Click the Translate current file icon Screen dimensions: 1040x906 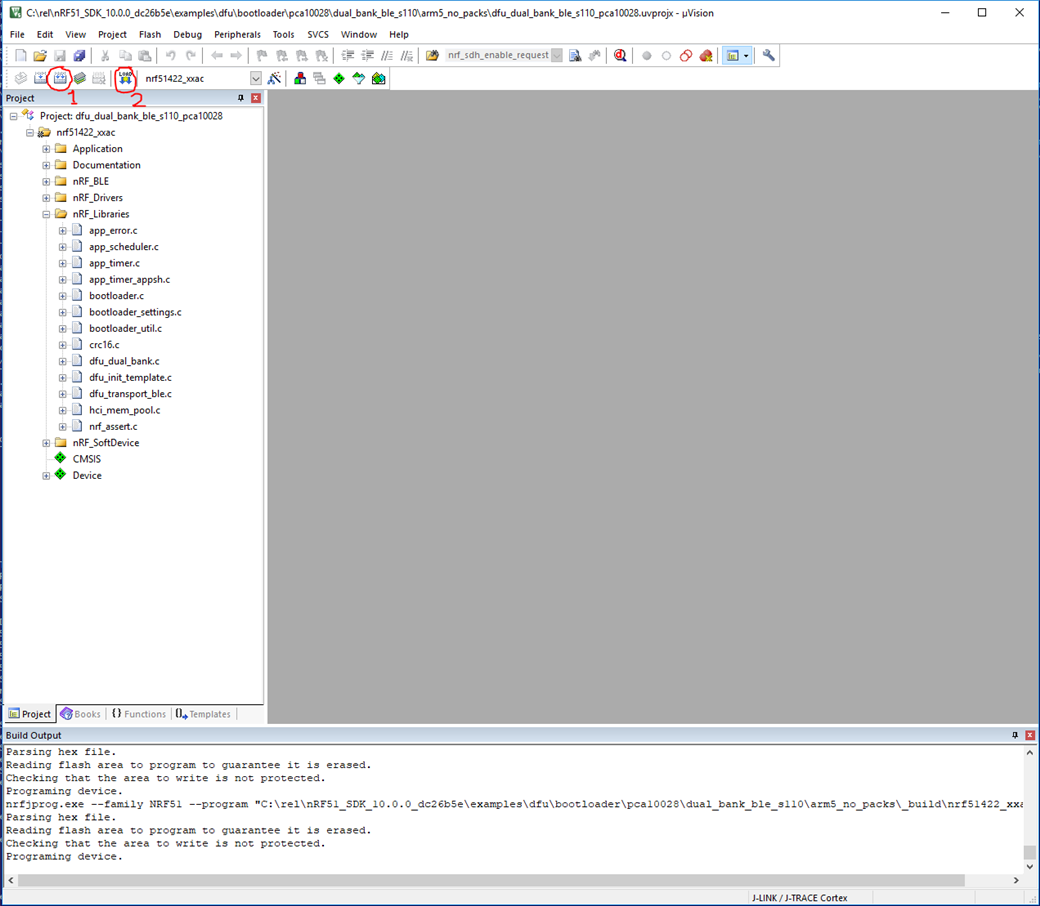21,78
